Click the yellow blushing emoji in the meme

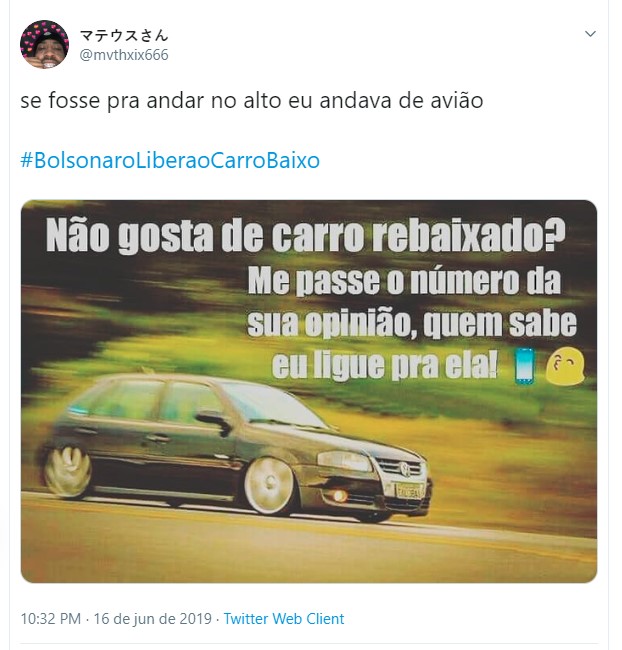coord(565,368)
